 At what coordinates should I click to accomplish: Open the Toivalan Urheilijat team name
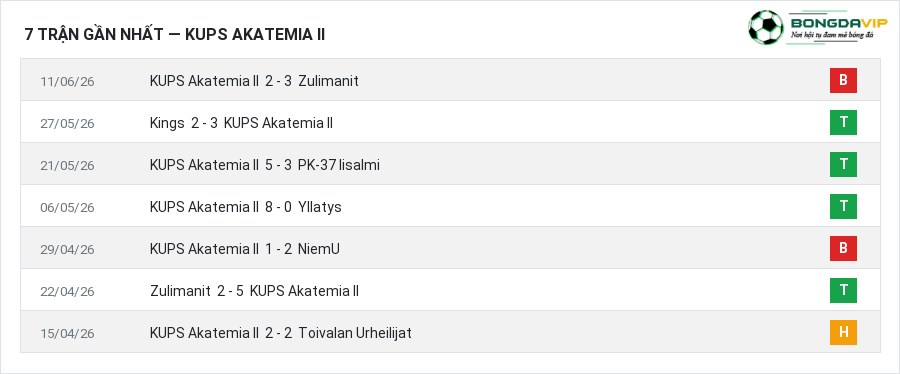[355, 333]
